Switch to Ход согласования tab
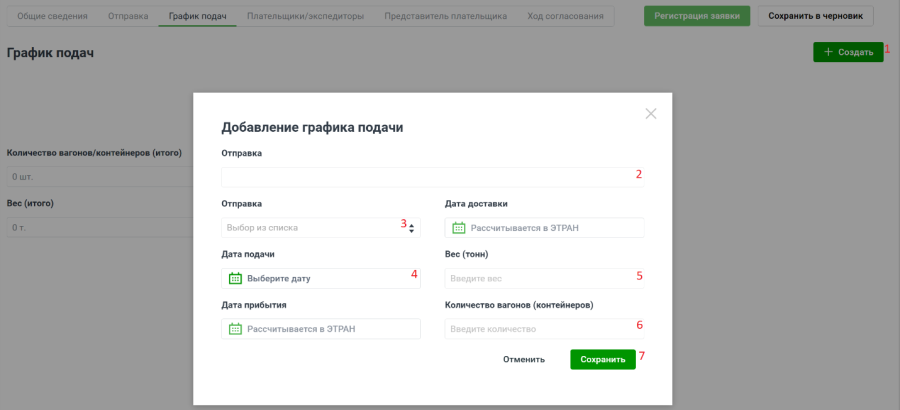 pos(565,17)
